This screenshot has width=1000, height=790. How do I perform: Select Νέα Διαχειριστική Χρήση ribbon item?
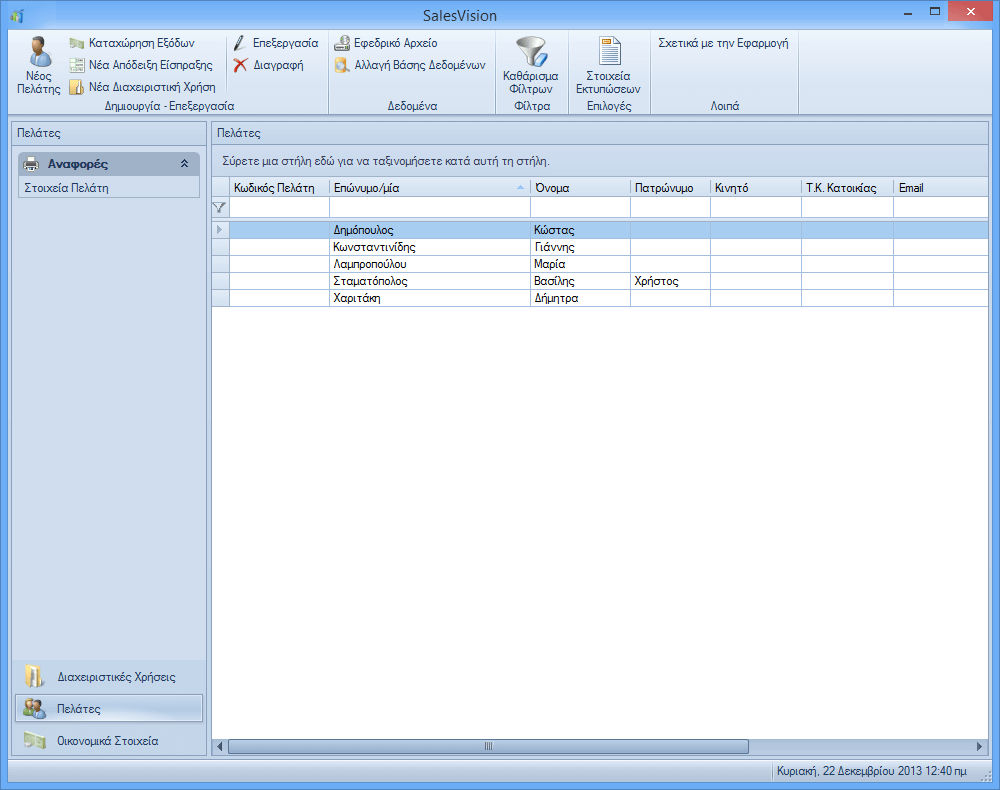coord(77,87)
